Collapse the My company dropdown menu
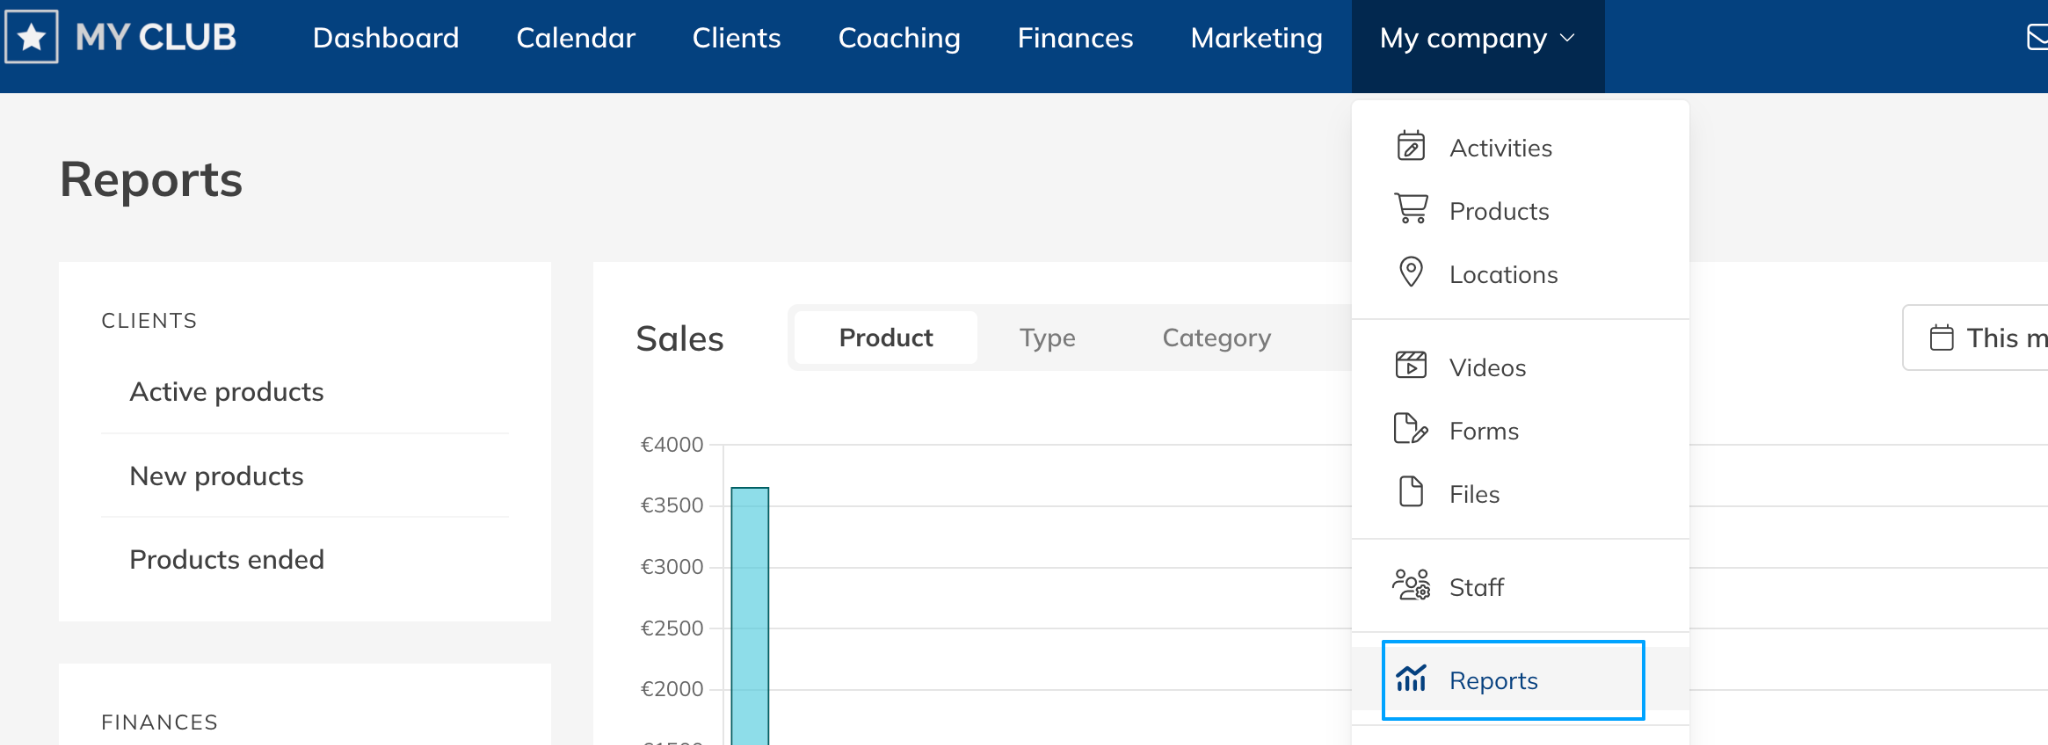This screenshot has height=745, width=2048. pos(1477,39)
